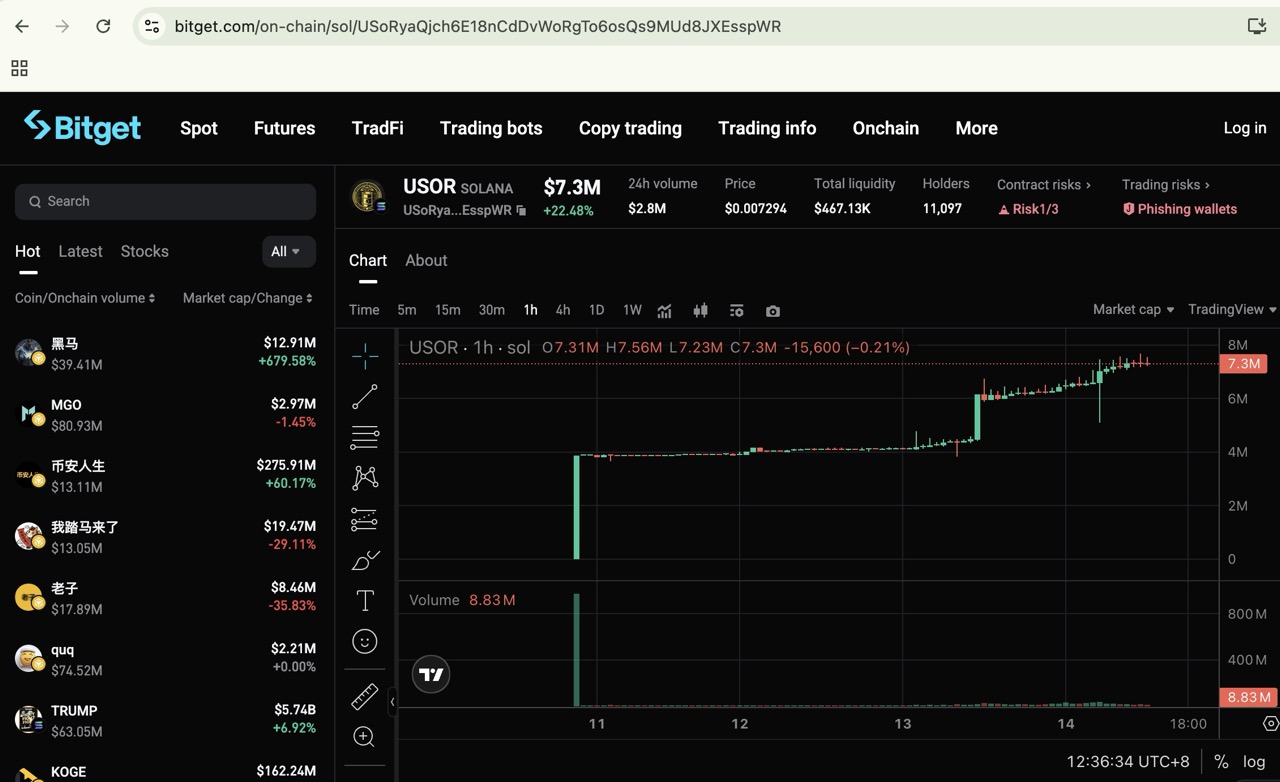The height and width of the screenshot is (782, 1280).
Task: Open the All filter dropdown
Action: [x=288, y=251]
